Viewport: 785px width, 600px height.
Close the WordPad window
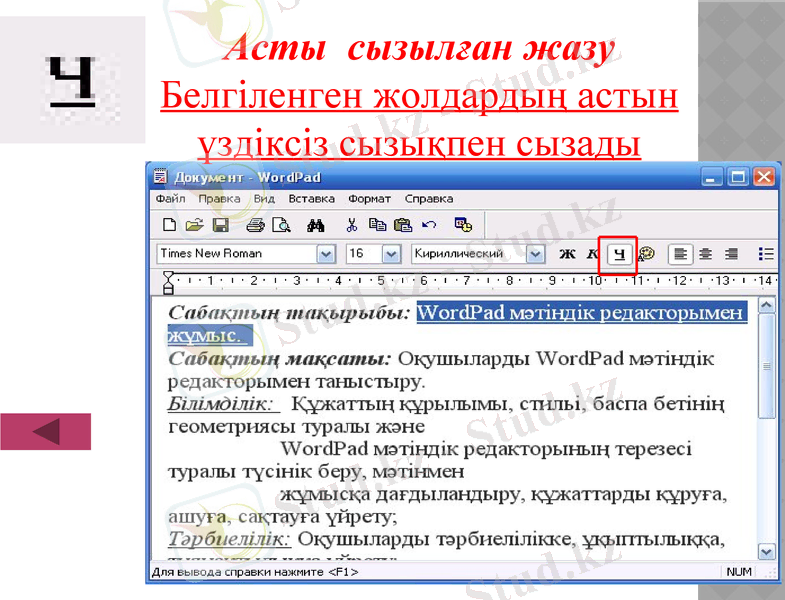[764, 177]
